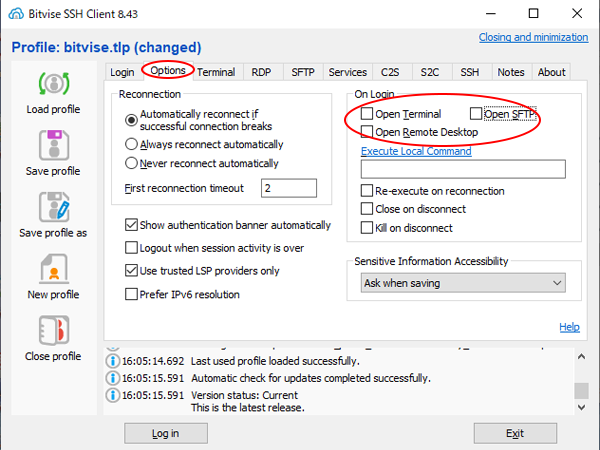Screen dimensions: 600x450
Task: Open the C2S tab
Action: (390, 72)
